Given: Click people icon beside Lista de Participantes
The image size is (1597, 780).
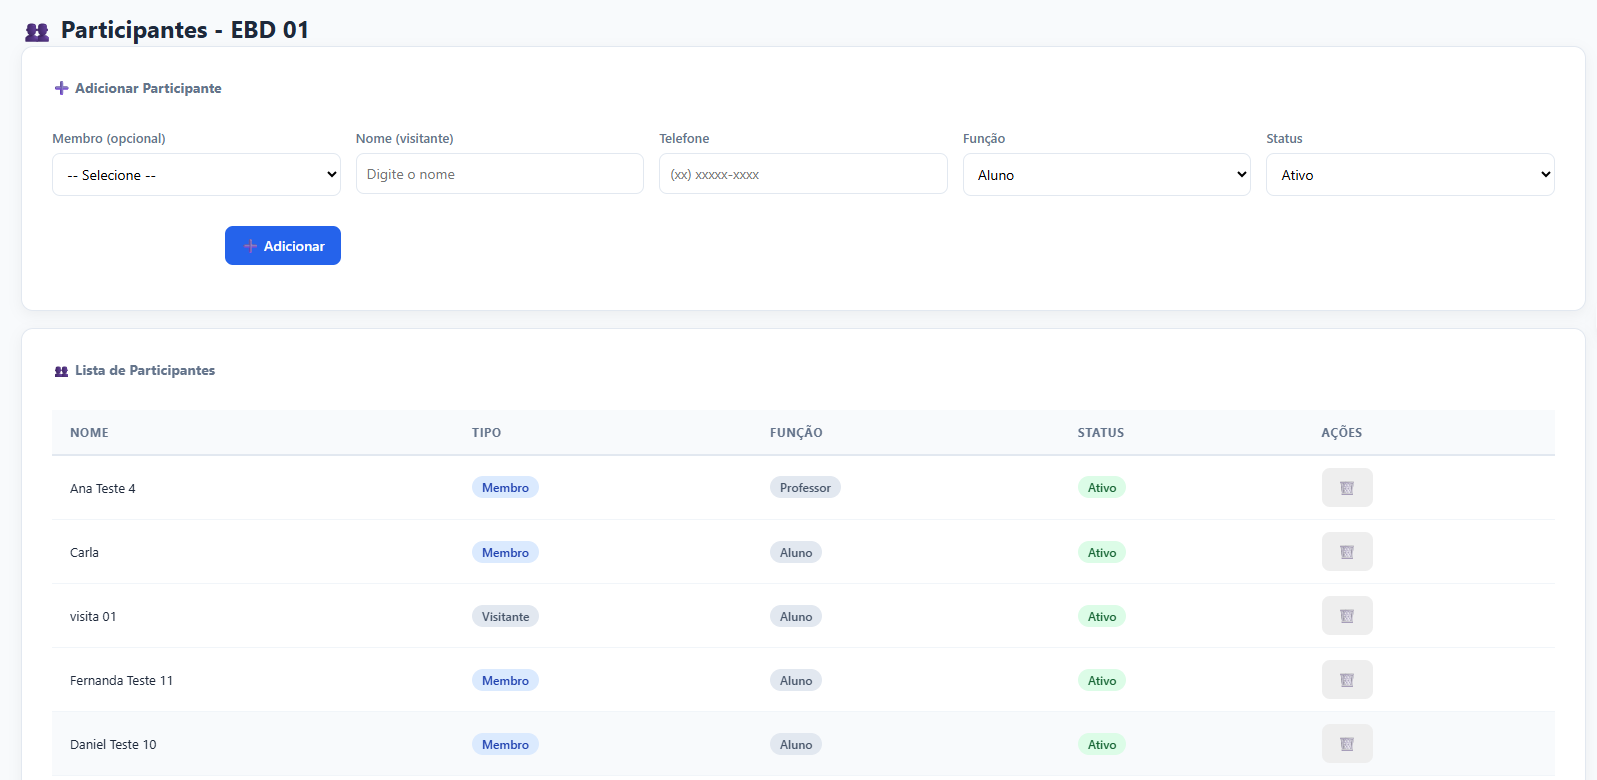Looking at the screenshot, I should (61, 371).
